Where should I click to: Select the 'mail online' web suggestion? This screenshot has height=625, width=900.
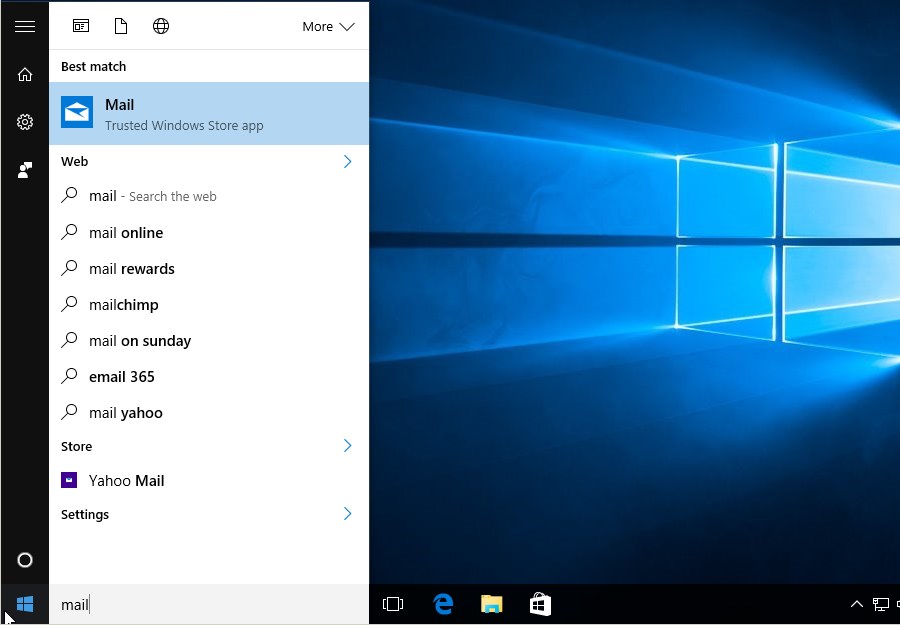point(126,233)
